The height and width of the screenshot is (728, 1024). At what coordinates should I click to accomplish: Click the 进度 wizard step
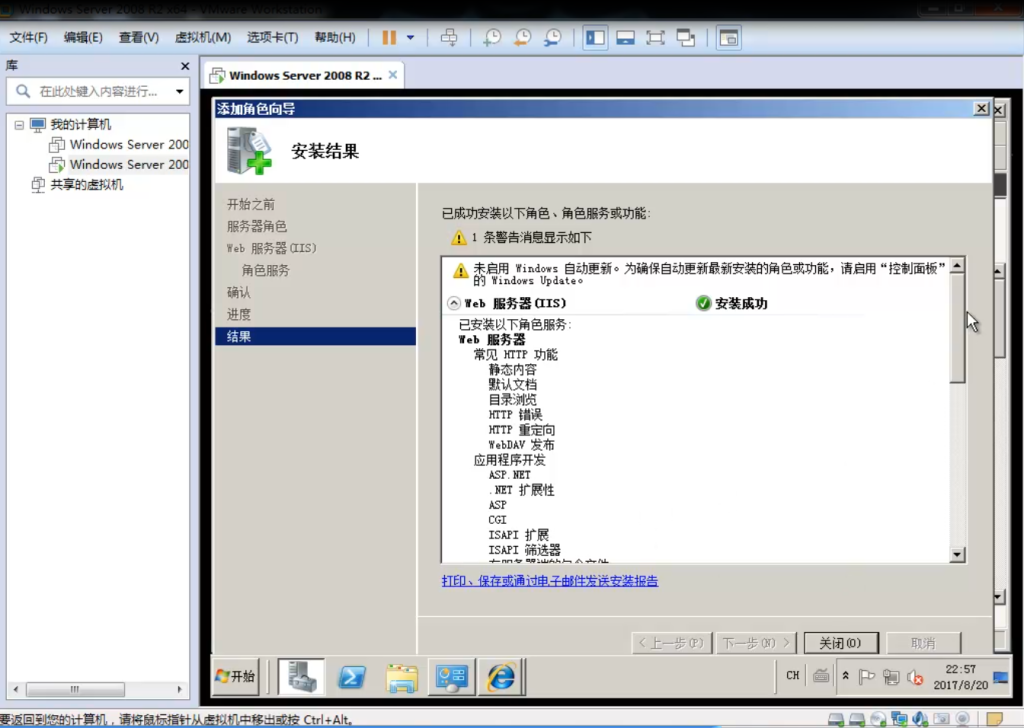[238, 315]
